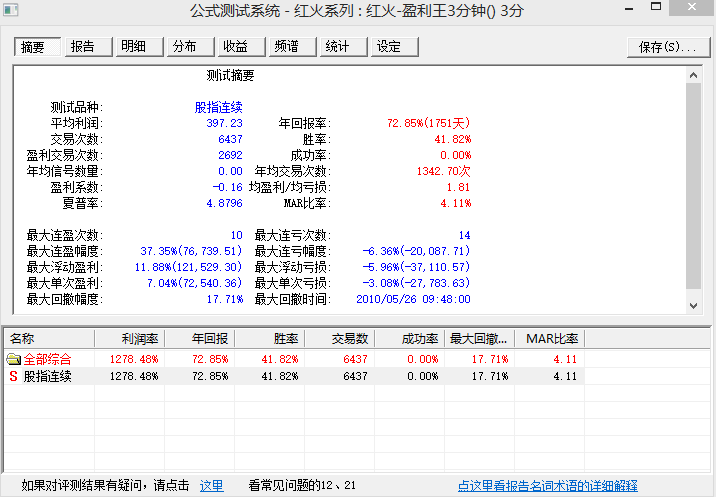Click the 2692 profitable trades value
The height and width of the screenshot is (497, 716).
tap(230, 155)
